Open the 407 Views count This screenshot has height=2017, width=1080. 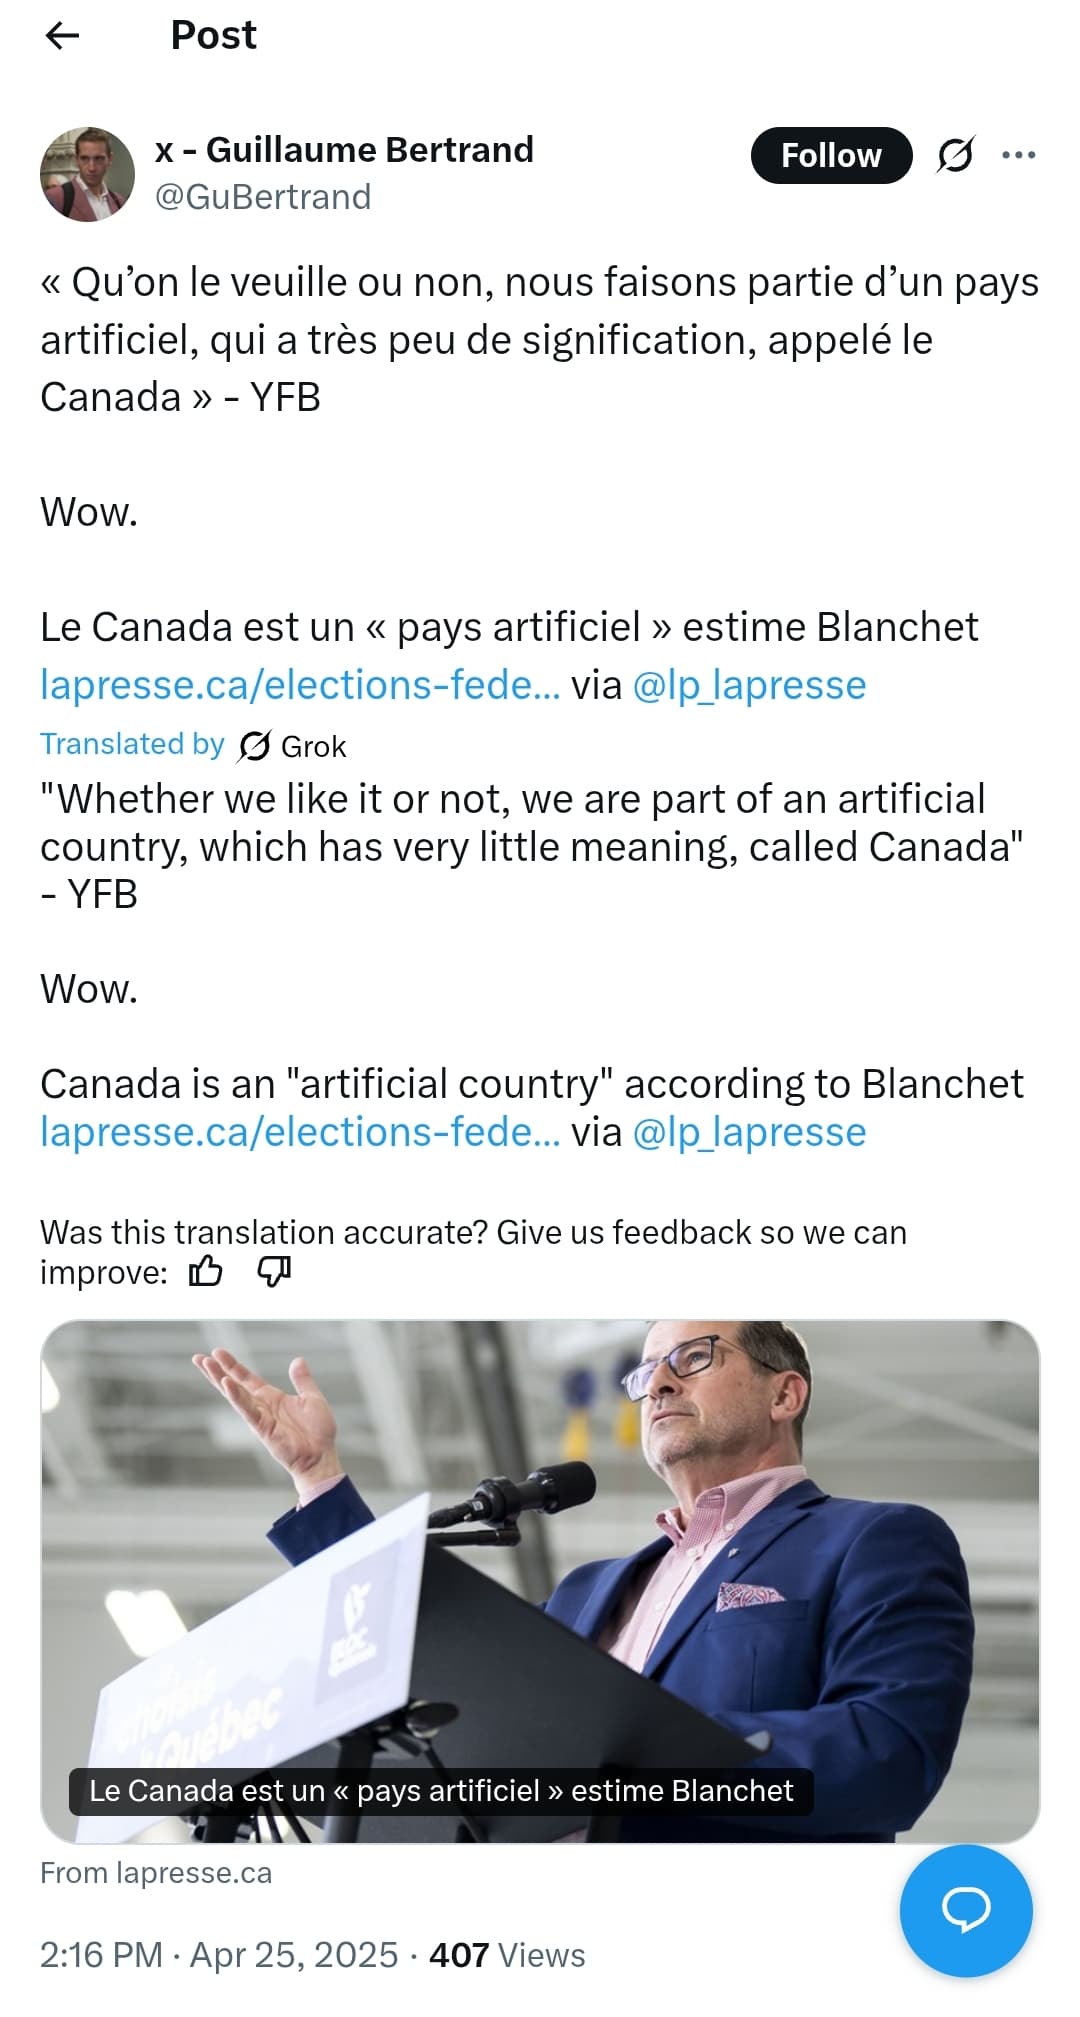[506, 1955]
